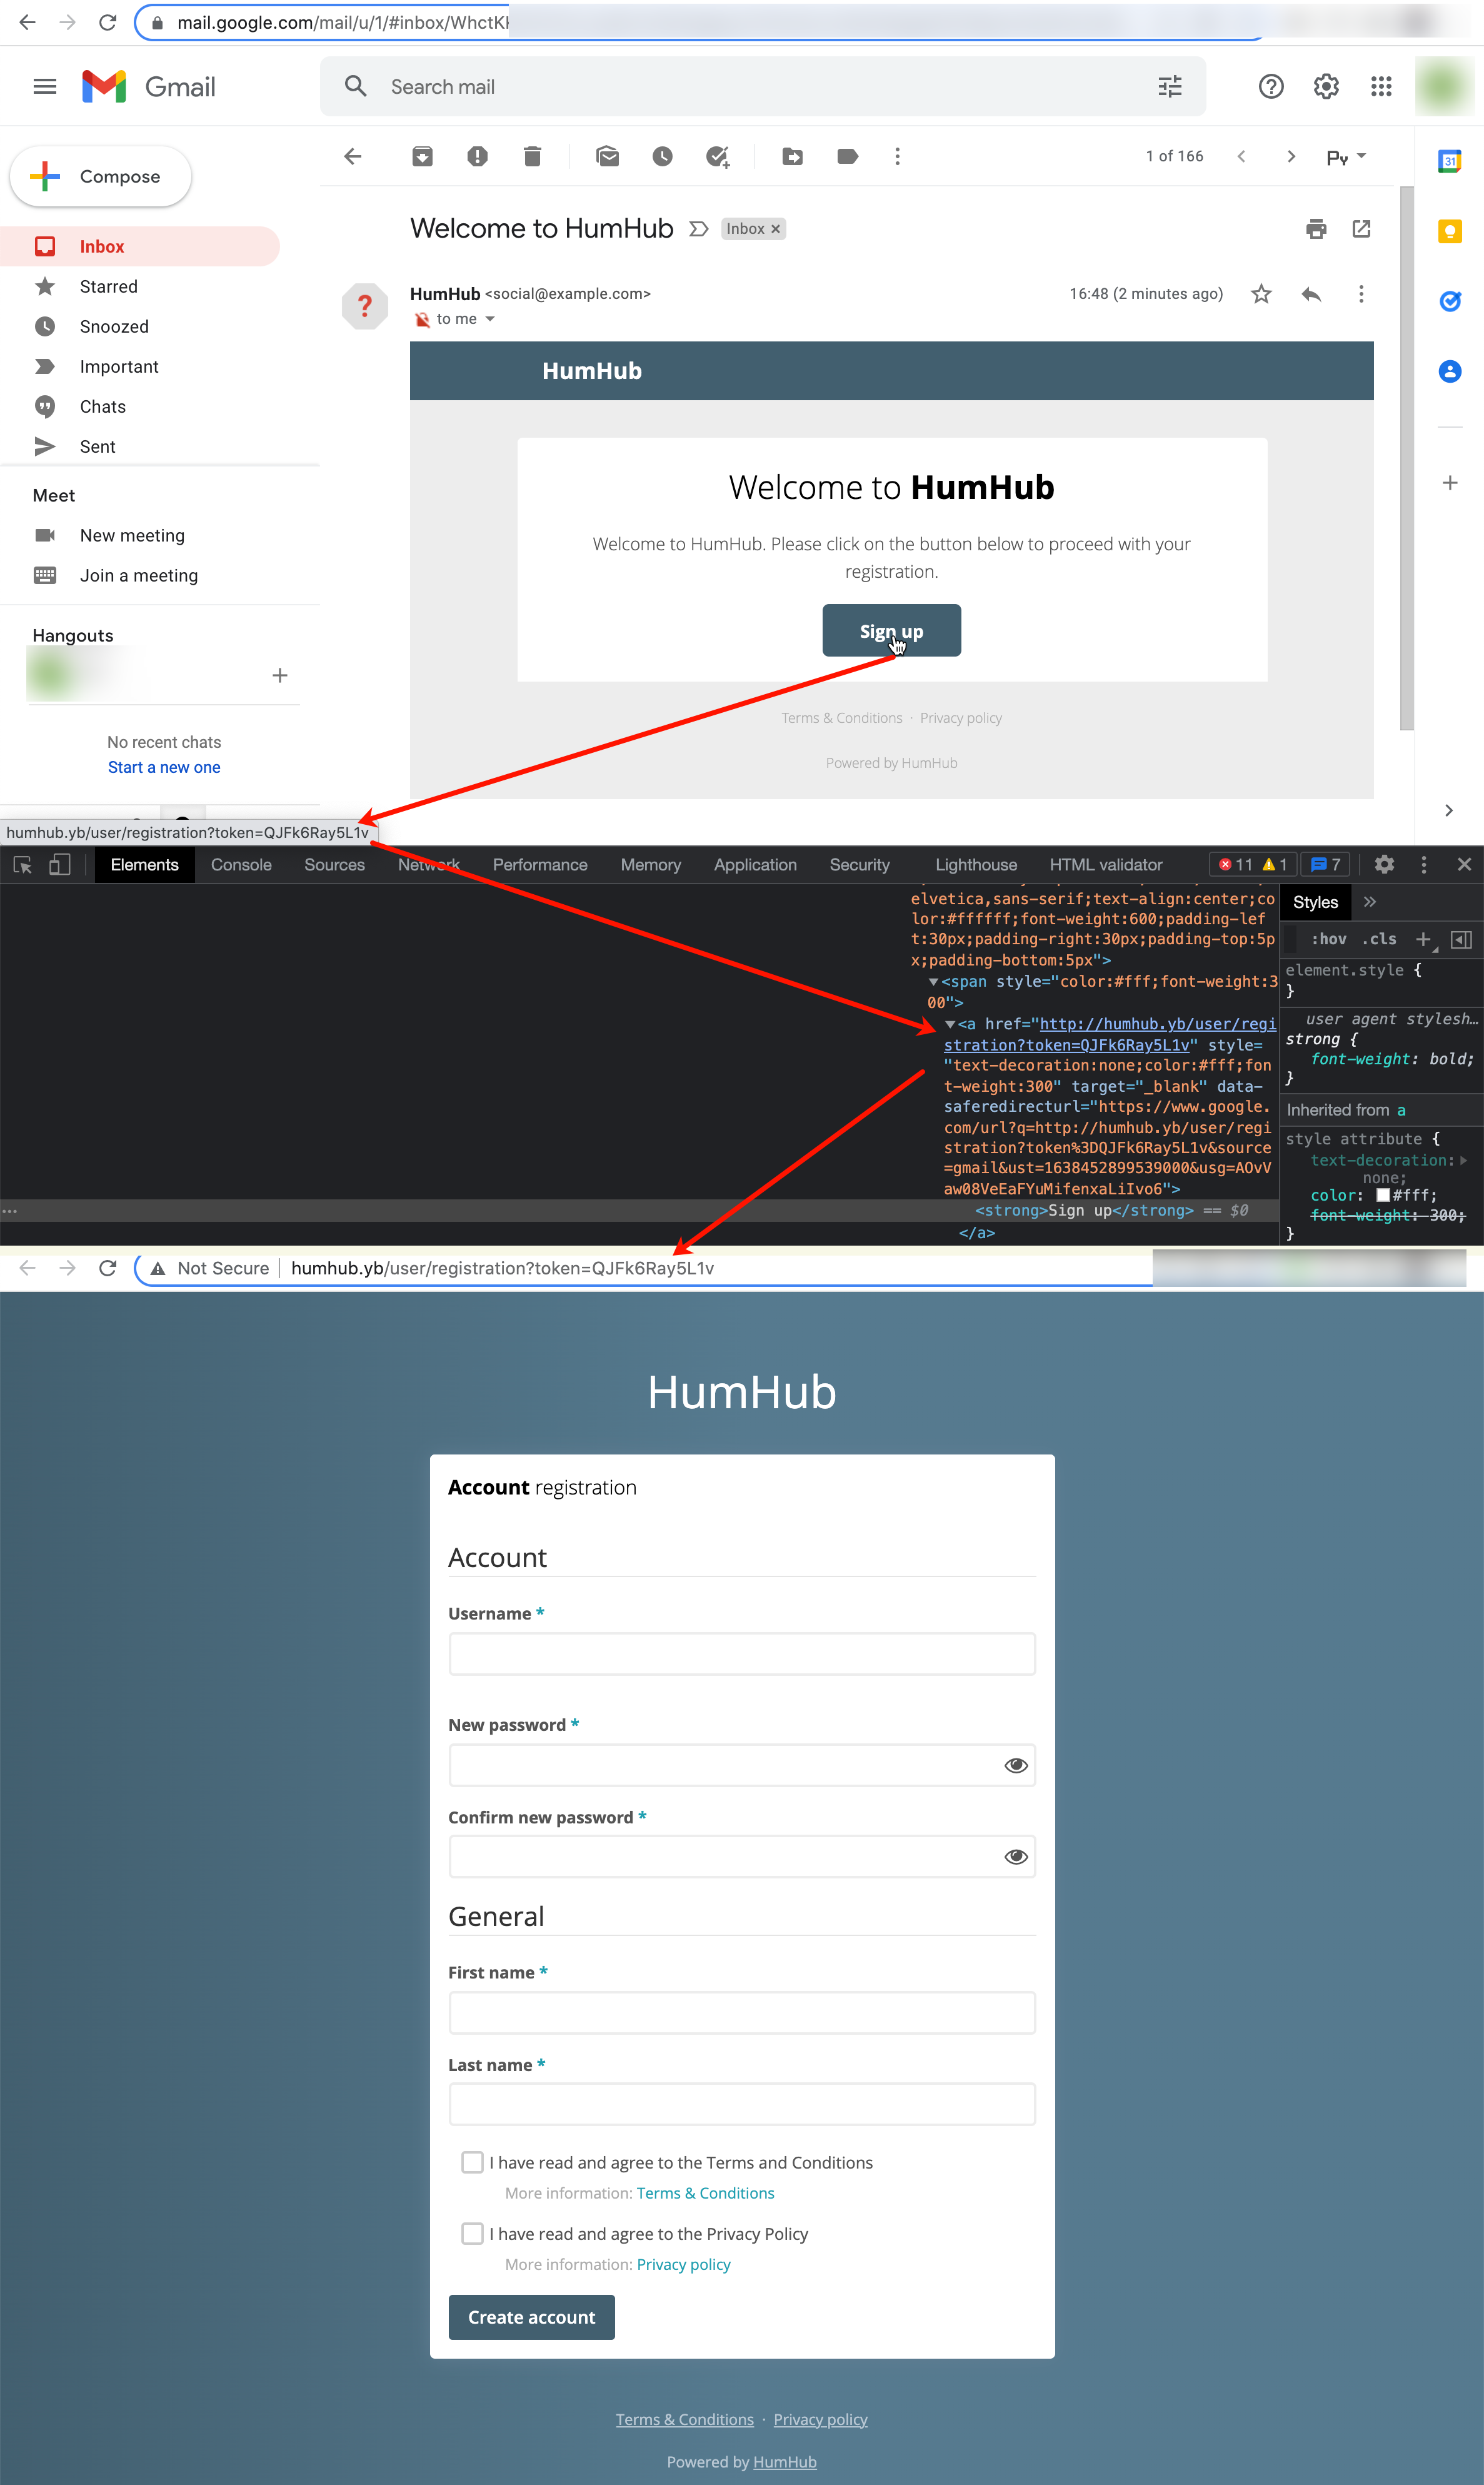Archive the HumHub email
Viewport: 1484px width, 2485px height.
tap(421, 157)
